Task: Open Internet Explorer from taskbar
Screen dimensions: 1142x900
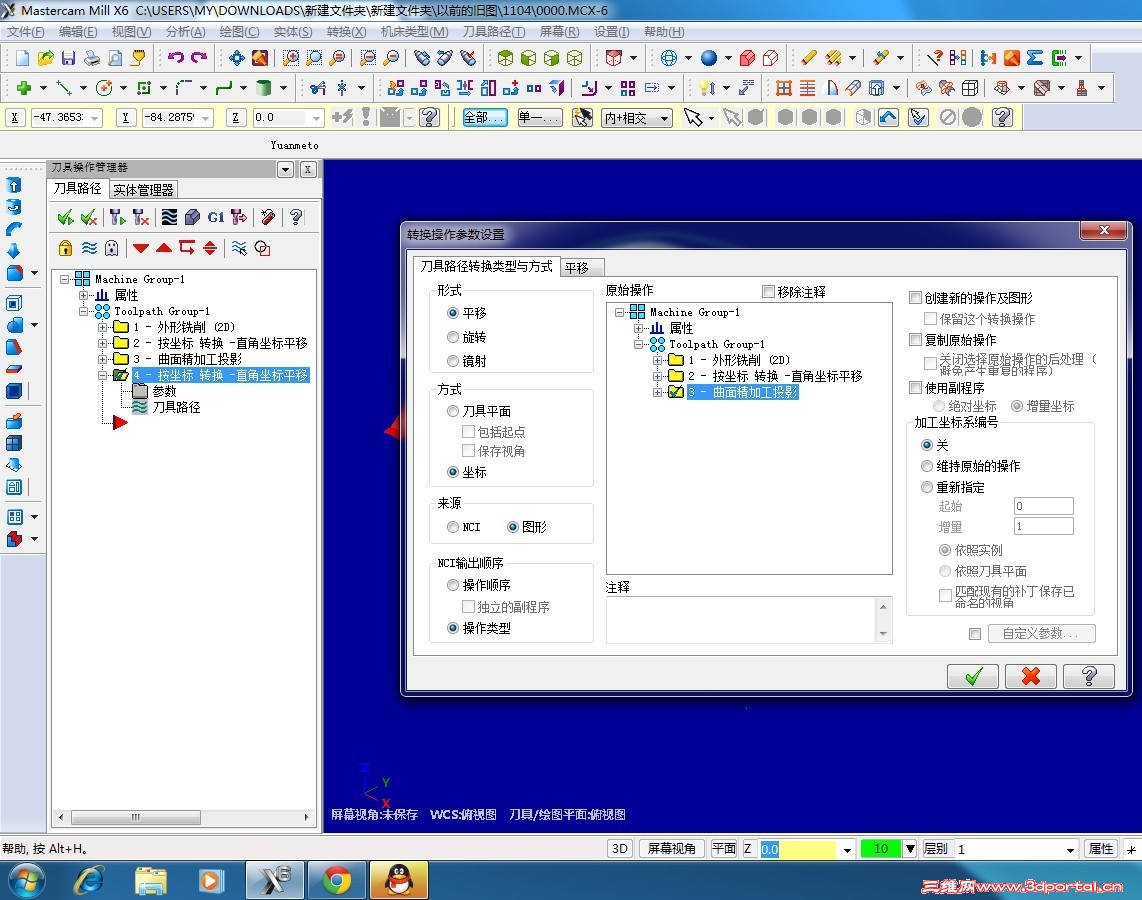Action: coord(89,880)
